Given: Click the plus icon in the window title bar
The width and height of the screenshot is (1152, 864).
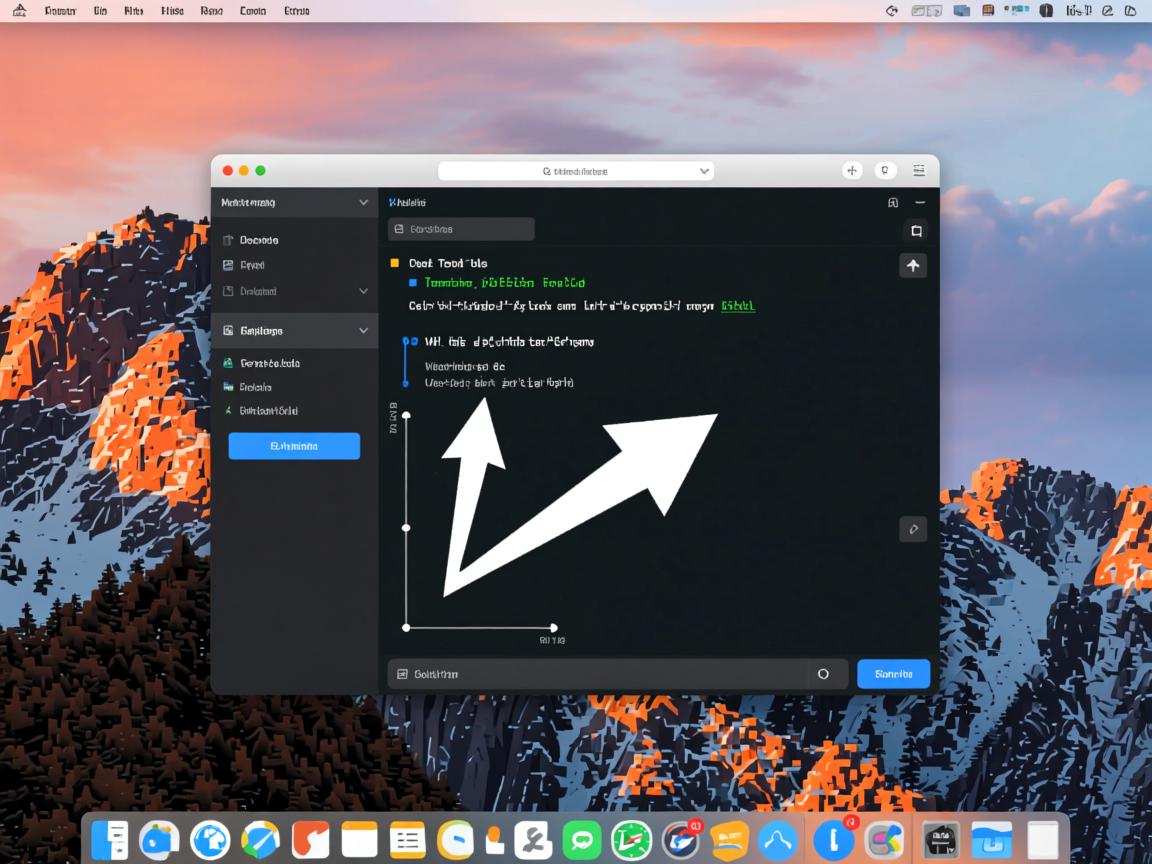Looking at the screenshot, I should (x=852, y=171).
